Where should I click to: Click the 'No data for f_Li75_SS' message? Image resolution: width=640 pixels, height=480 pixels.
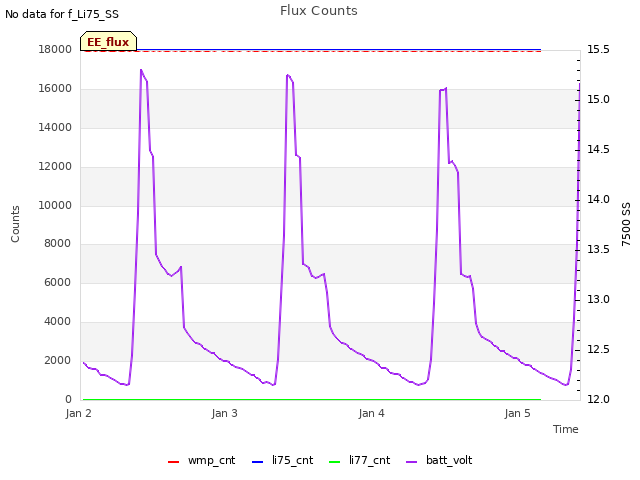point(62,14)
